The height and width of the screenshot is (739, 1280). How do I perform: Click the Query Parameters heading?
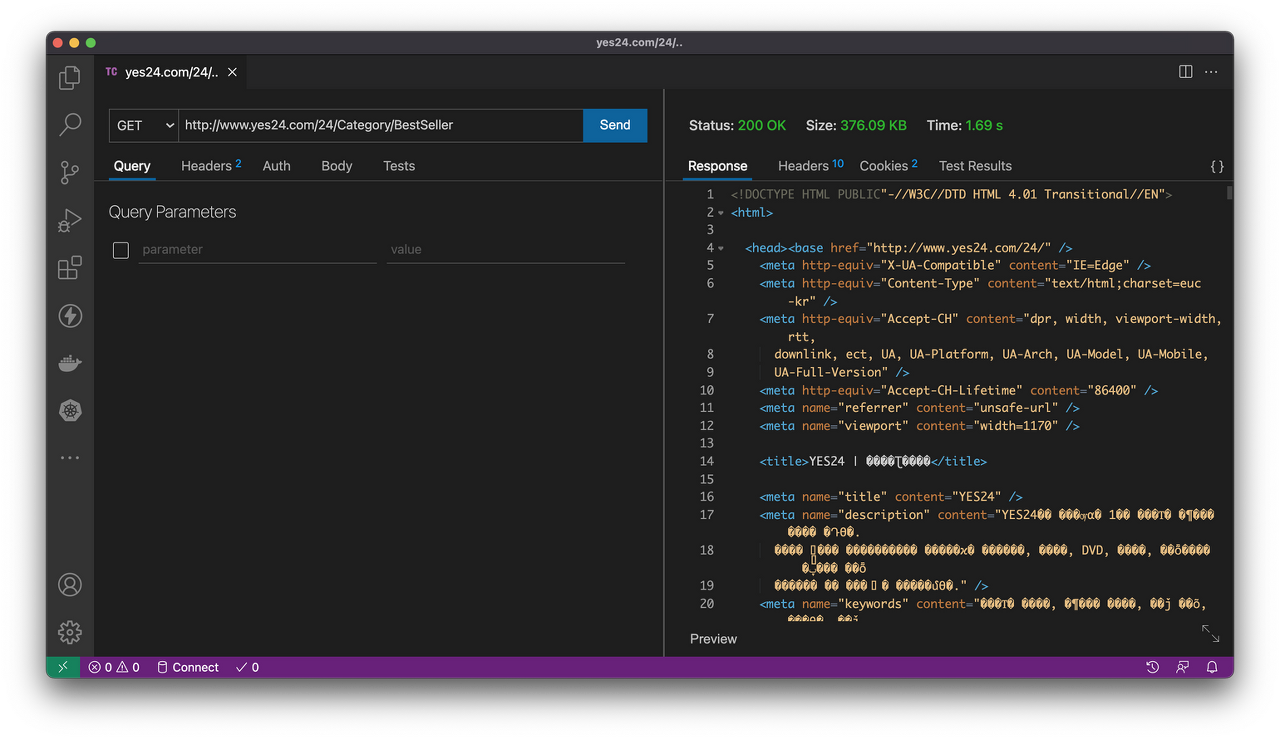pyautogui.click(x=172, y=212)
